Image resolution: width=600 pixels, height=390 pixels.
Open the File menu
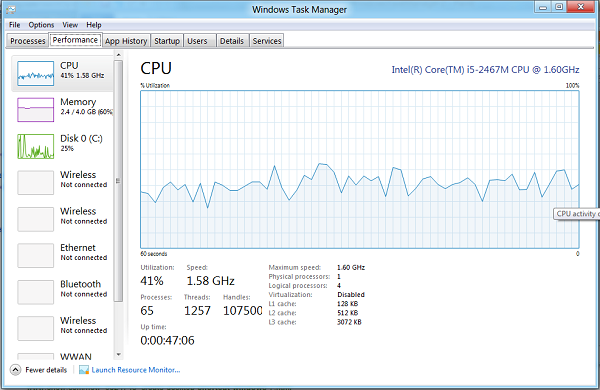(15, 25)
